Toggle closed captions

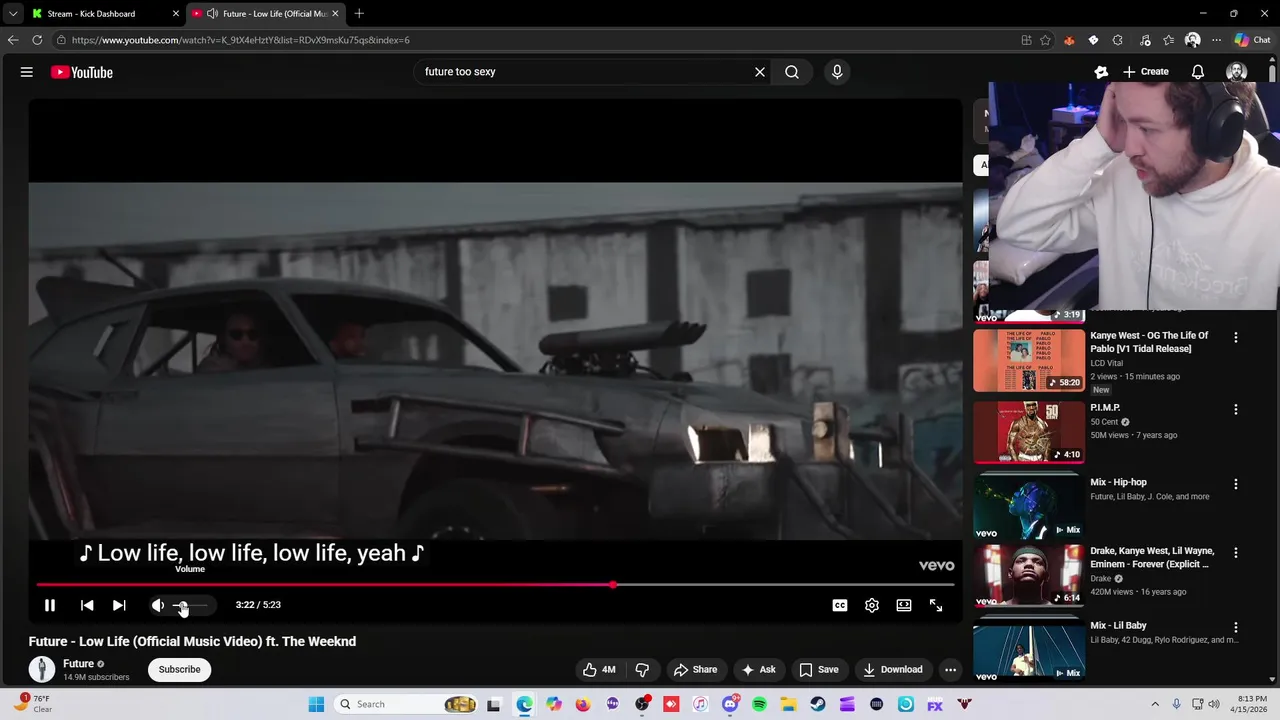[x=840, y=605]
